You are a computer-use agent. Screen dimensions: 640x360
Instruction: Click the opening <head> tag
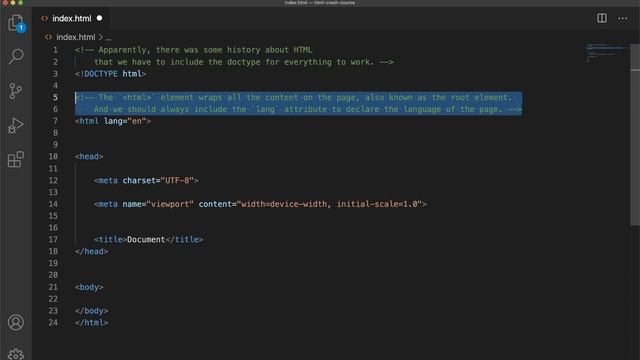coord(89,156)
